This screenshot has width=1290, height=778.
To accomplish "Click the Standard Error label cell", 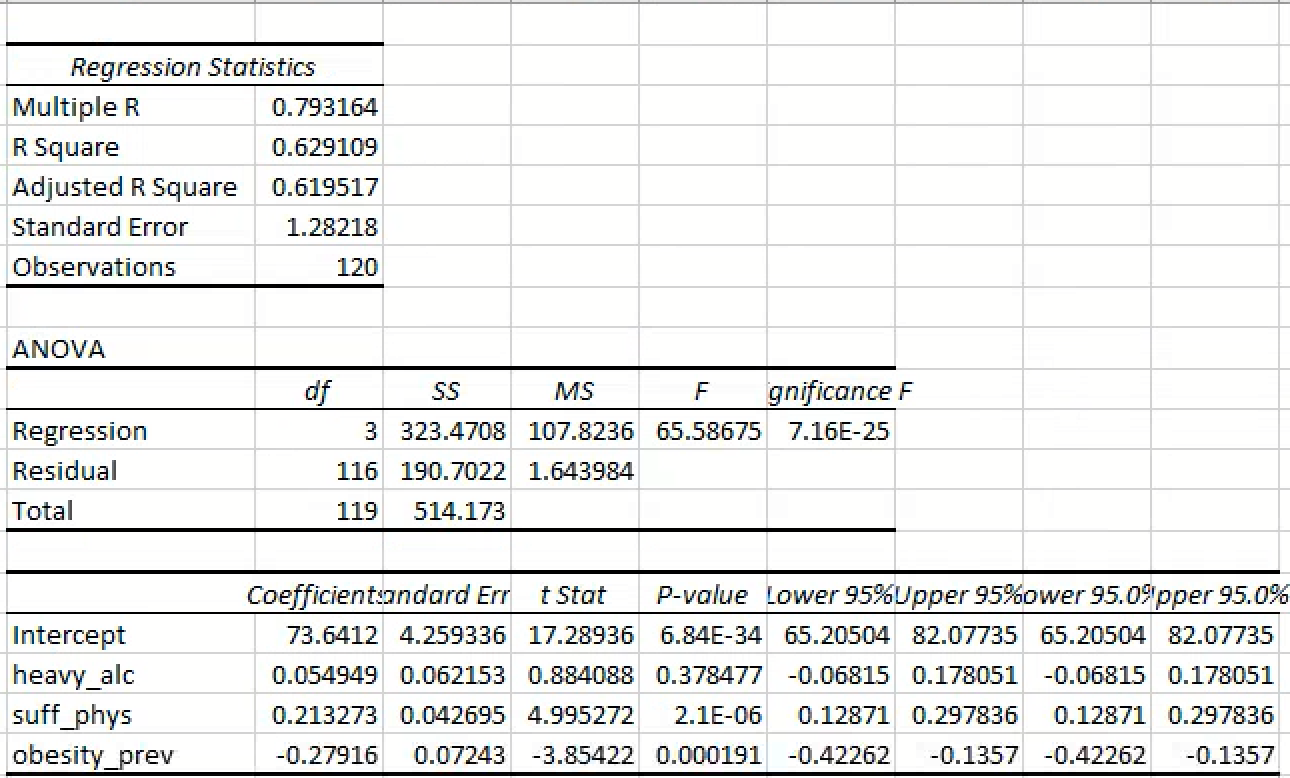I will 99,227.
